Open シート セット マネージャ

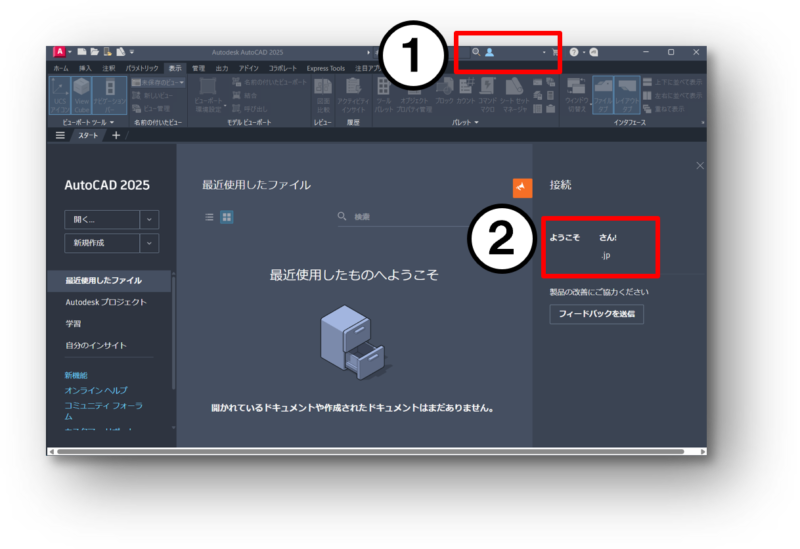click(x=514, y=96)
